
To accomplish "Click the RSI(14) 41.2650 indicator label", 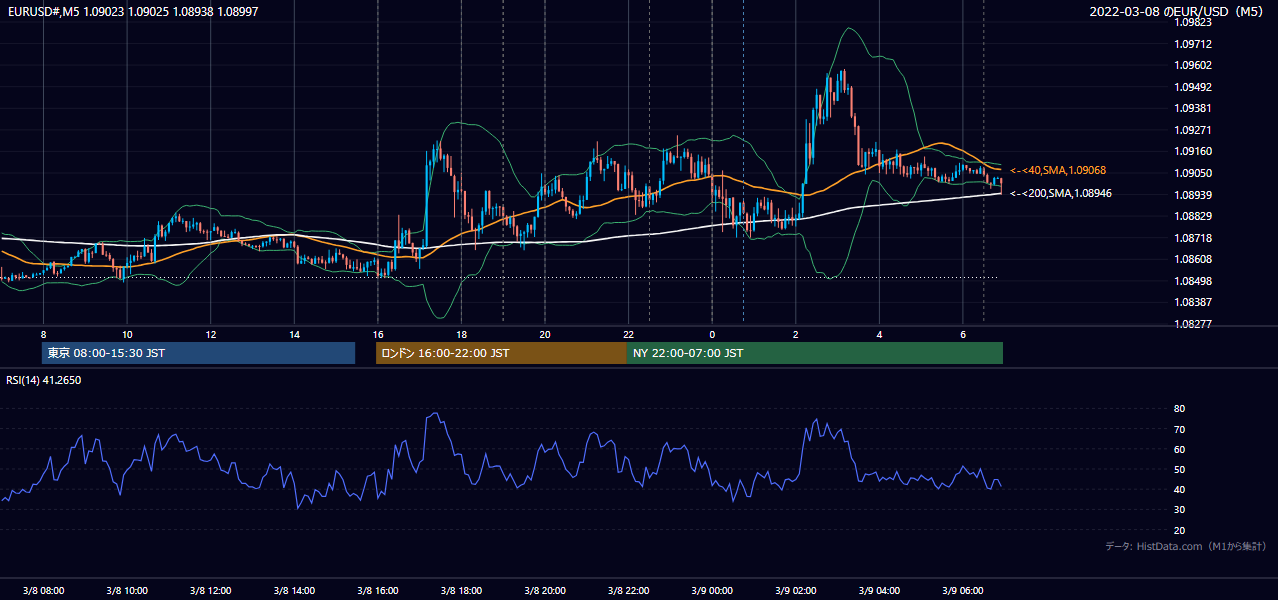I will [x=44, y=380].
